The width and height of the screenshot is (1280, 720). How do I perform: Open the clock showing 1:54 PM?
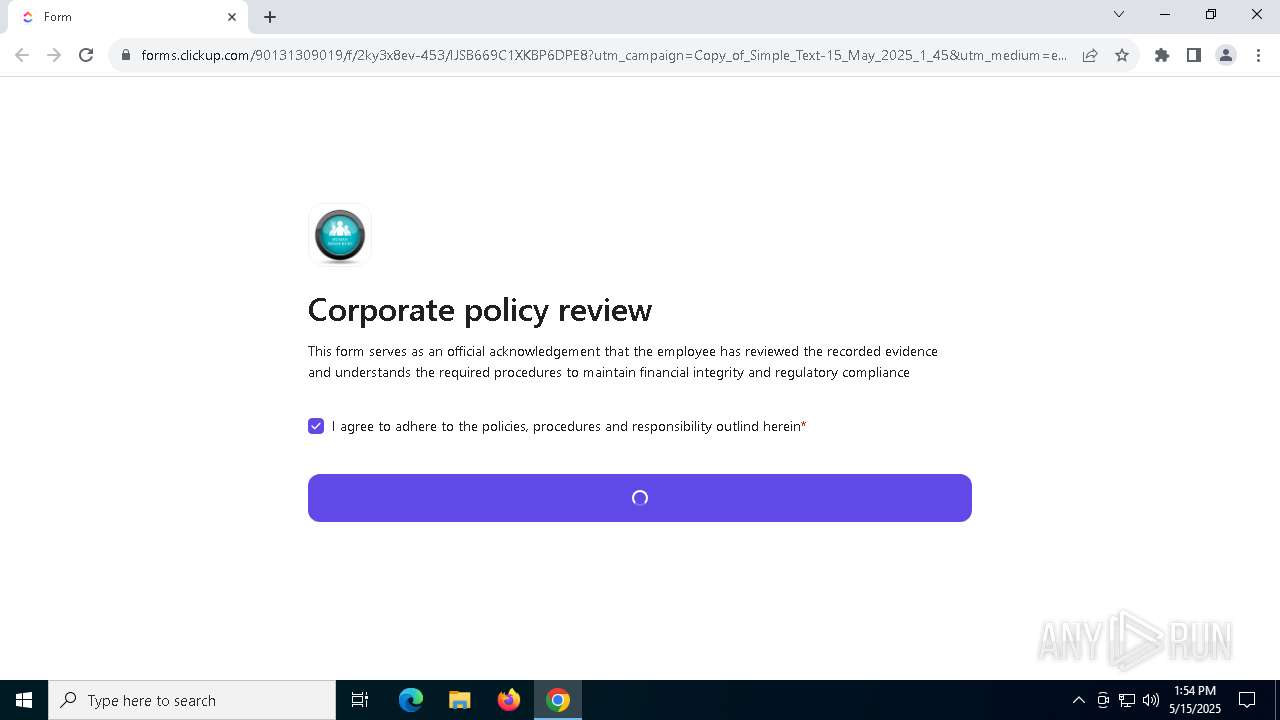pyautogui.click(x=1195, y=700)
